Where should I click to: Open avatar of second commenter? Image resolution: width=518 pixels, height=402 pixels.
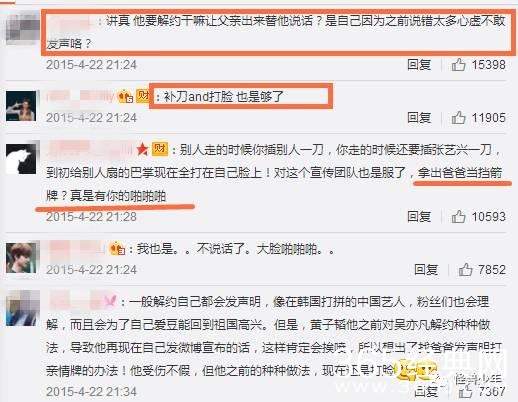tap(21, 106)
